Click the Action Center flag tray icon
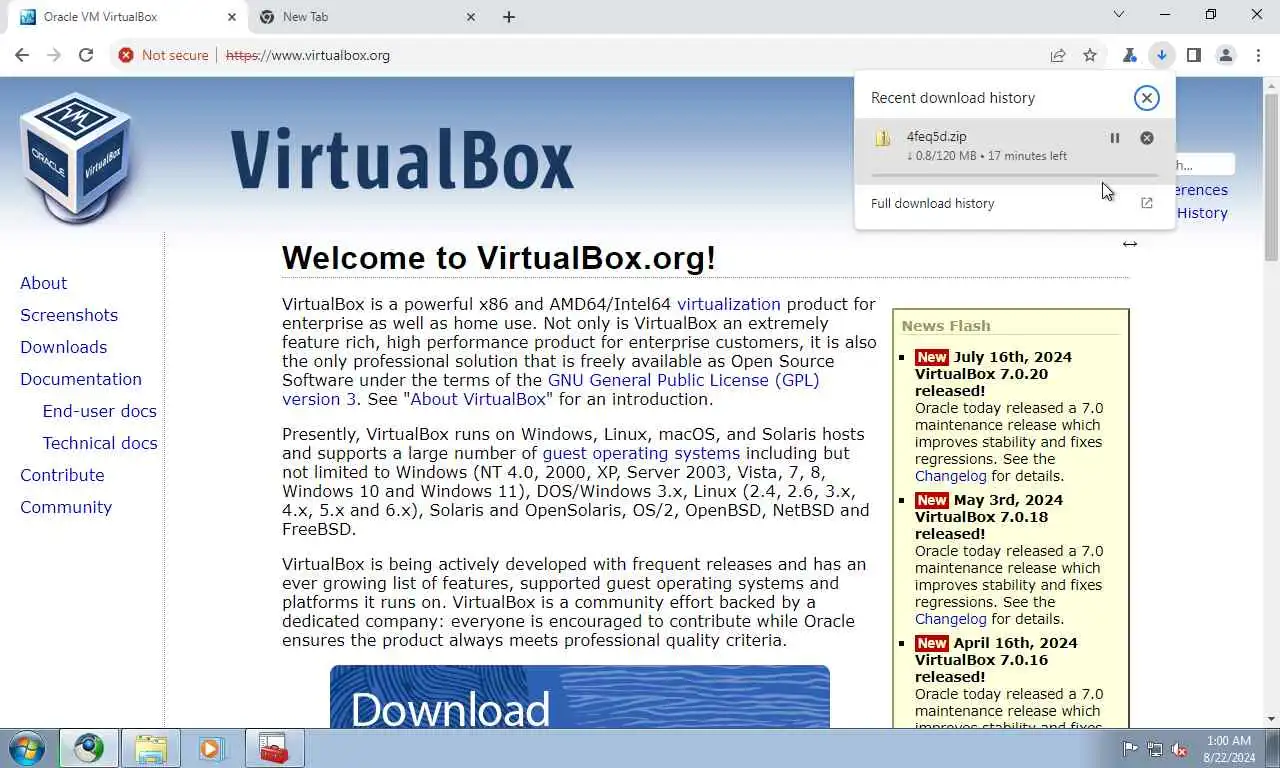Image resolution: width=1280 pixels, height=768 pixels. (x=1130, y=748)
